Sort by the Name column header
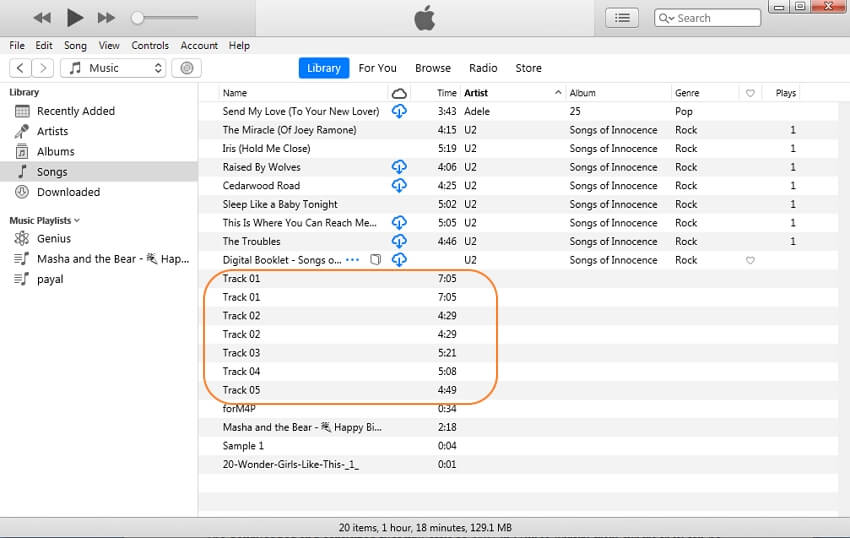 coord(304,93)
